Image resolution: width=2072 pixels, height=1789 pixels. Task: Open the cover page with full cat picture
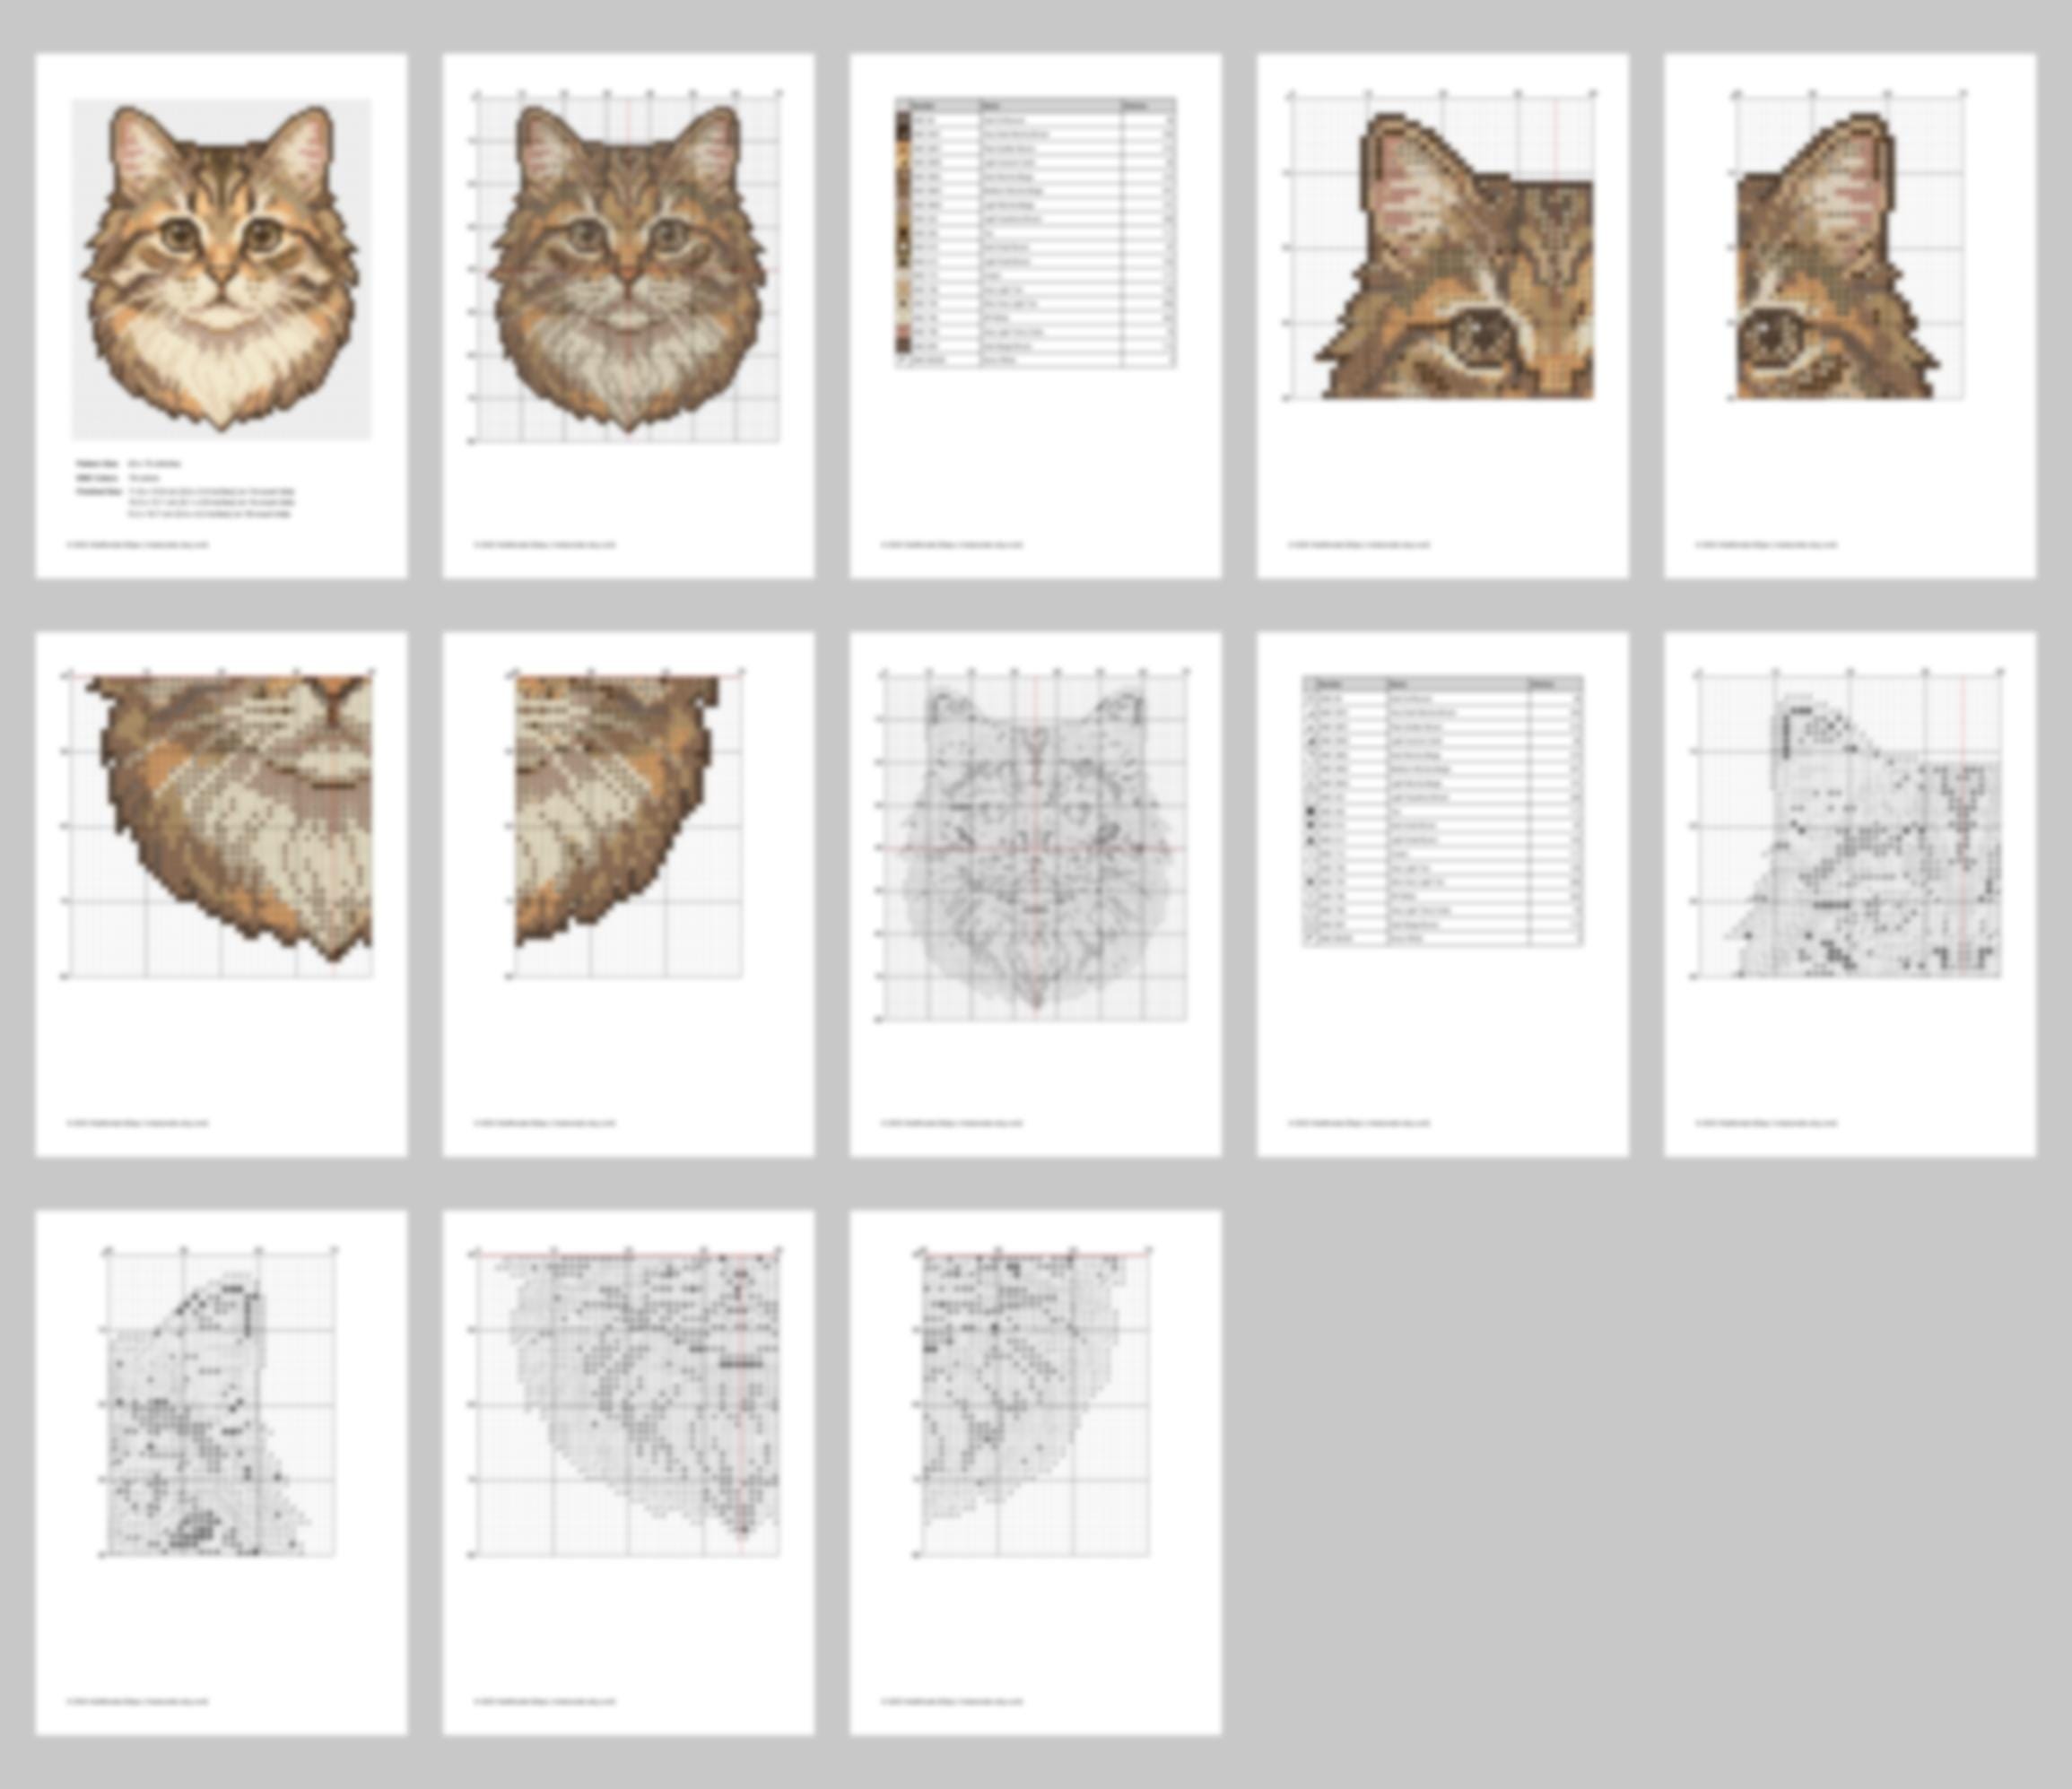(x=221, y=316)
